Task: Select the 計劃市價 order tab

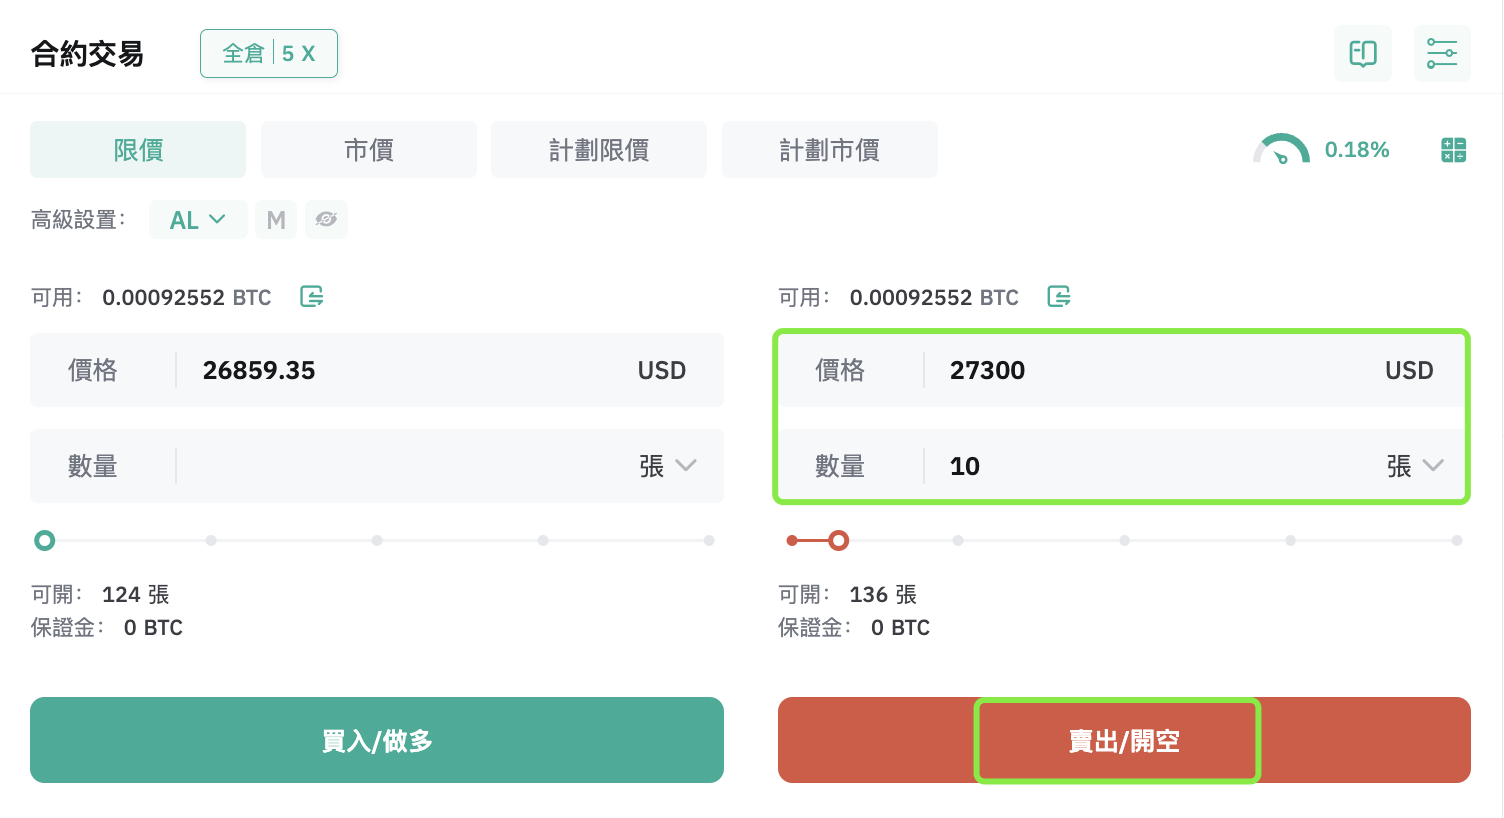Action: 830,150
